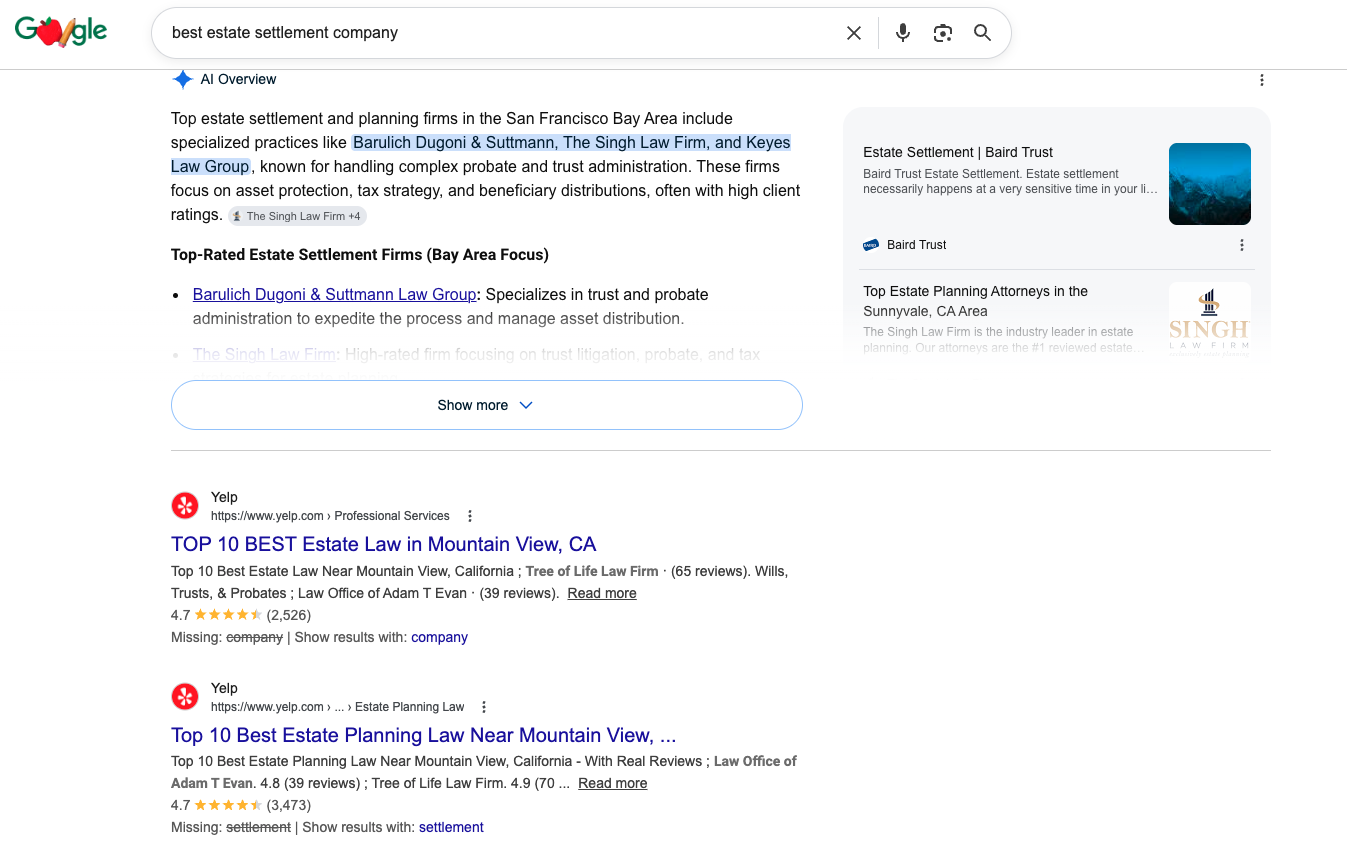Click Yelp logo of Estate Planning Law result

185,697
